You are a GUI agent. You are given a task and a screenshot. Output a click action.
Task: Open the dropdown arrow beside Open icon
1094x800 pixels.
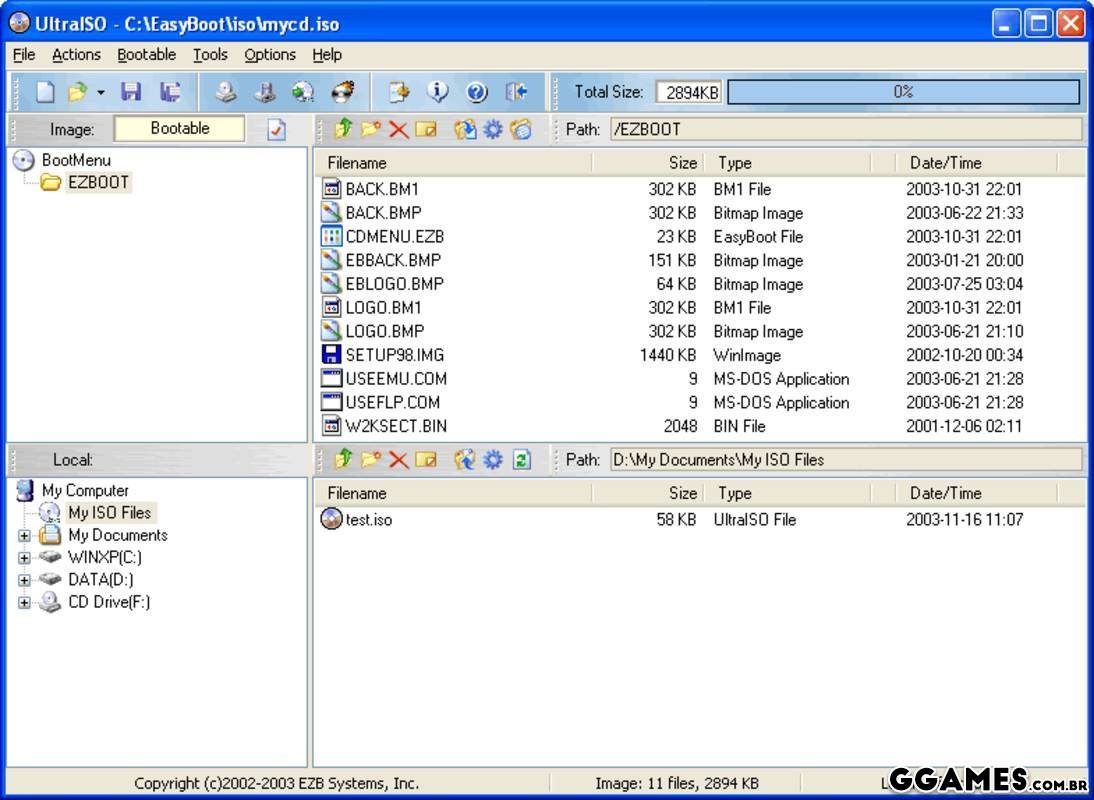pos(101,93)
